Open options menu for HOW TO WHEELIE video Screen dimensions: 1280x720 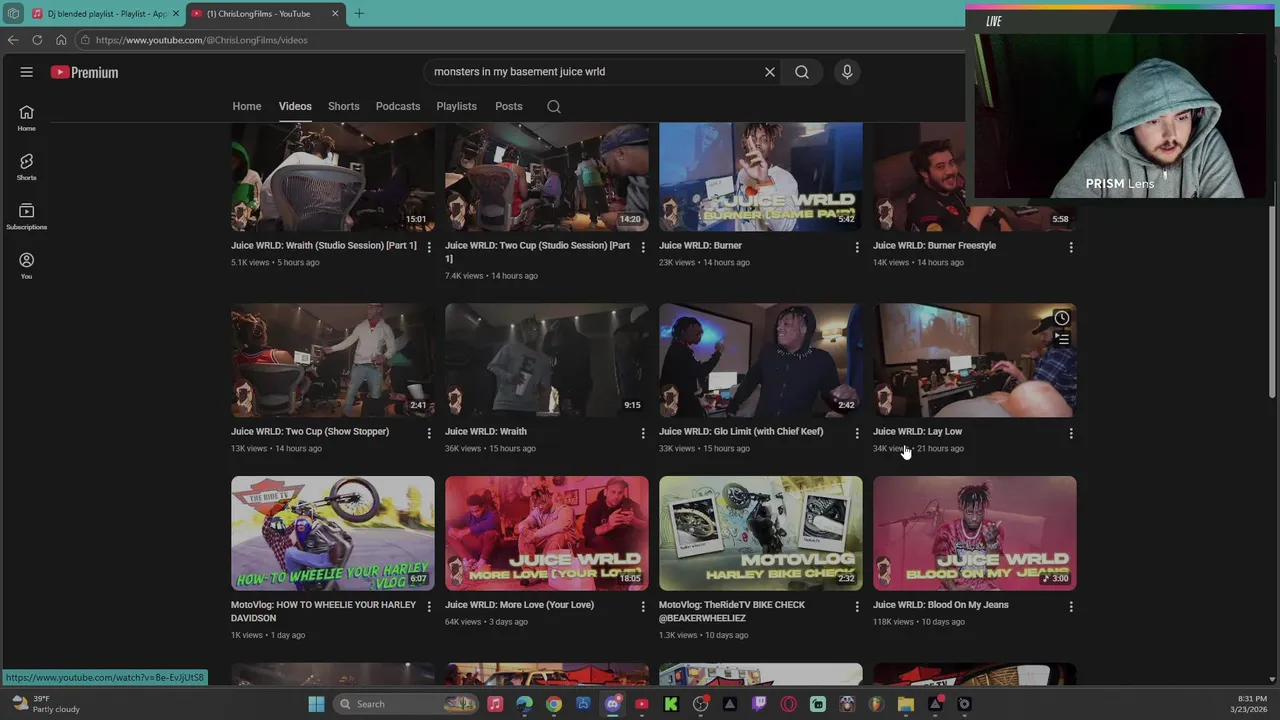pos(429,606)
